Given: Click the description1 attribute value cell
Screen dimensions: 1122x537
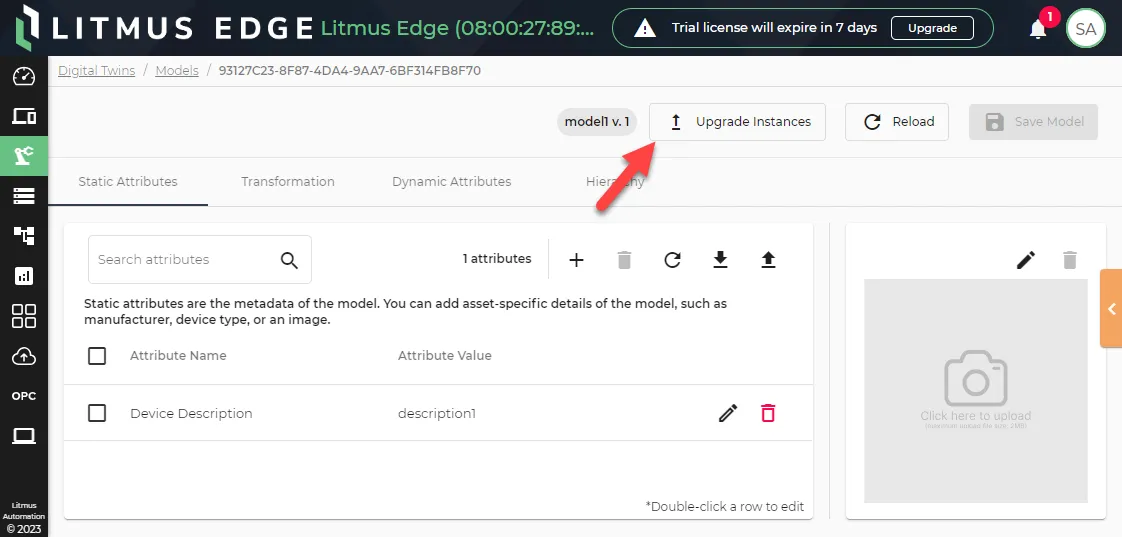Looking at the screenshot, I should (x=436, y=413).
